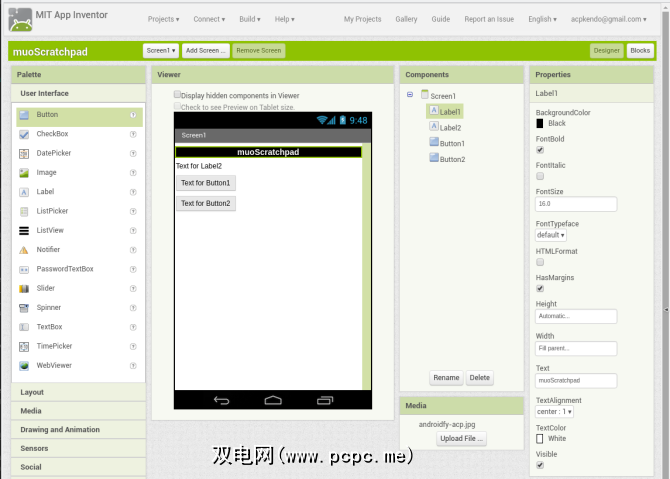The width and height of the screenshot is (670, 479).
Task: Click the Upload File button
Action: click(461, 438)
